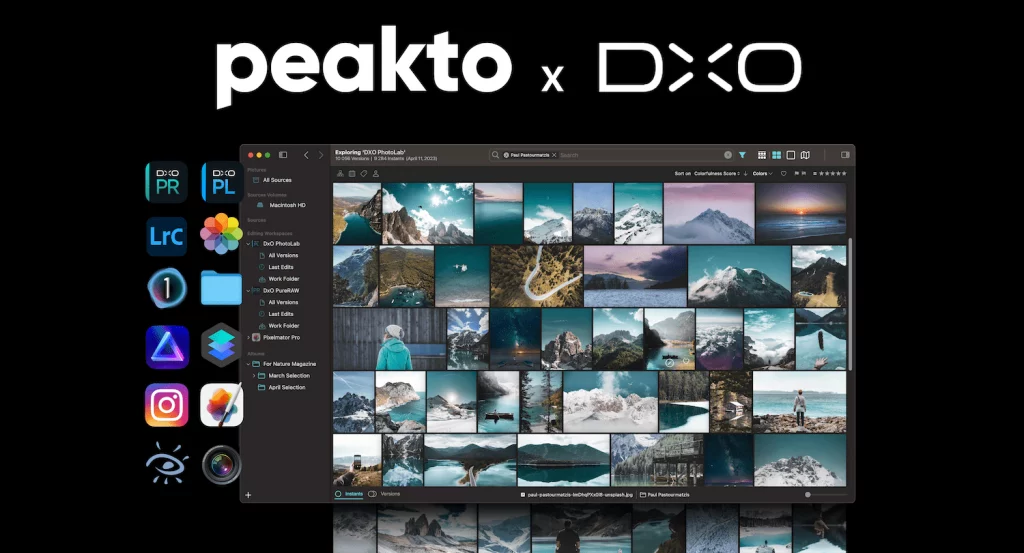Image resolution: width=1024 pixels, height=553 pixels.
Task: Open the map view icon
Action: coord(805,155)
